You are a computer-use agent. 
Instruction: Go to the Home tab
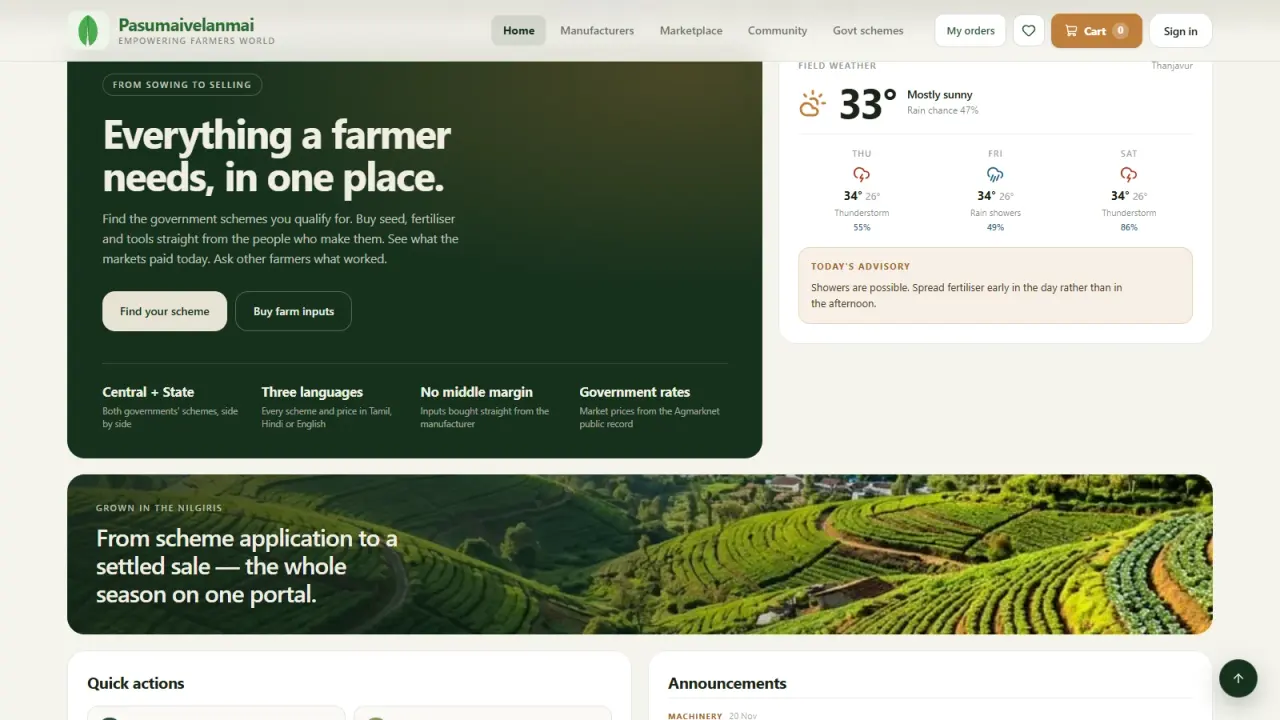click(518, 31)
